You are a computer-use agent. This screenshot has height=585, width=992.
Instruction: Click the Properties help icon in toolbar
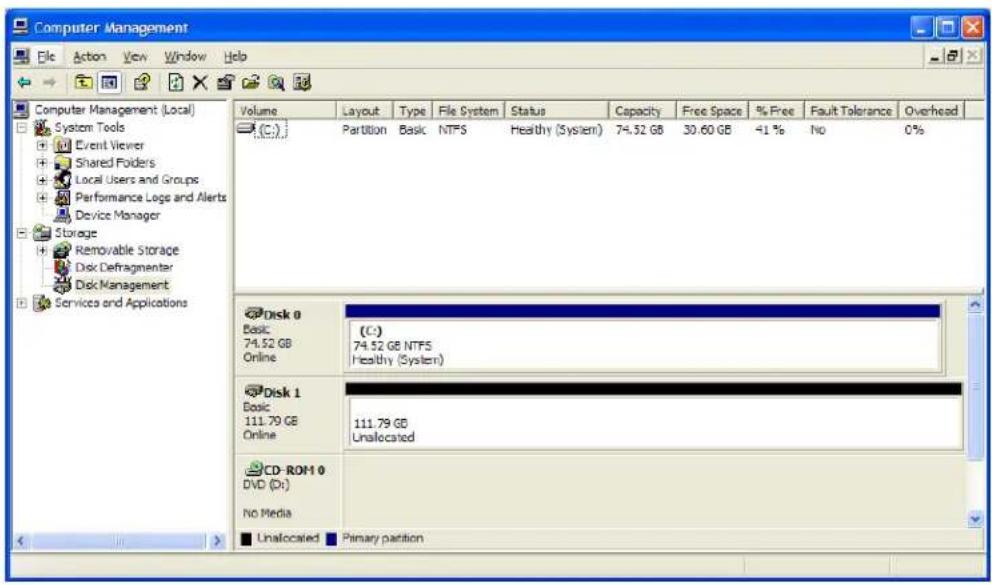142,82
